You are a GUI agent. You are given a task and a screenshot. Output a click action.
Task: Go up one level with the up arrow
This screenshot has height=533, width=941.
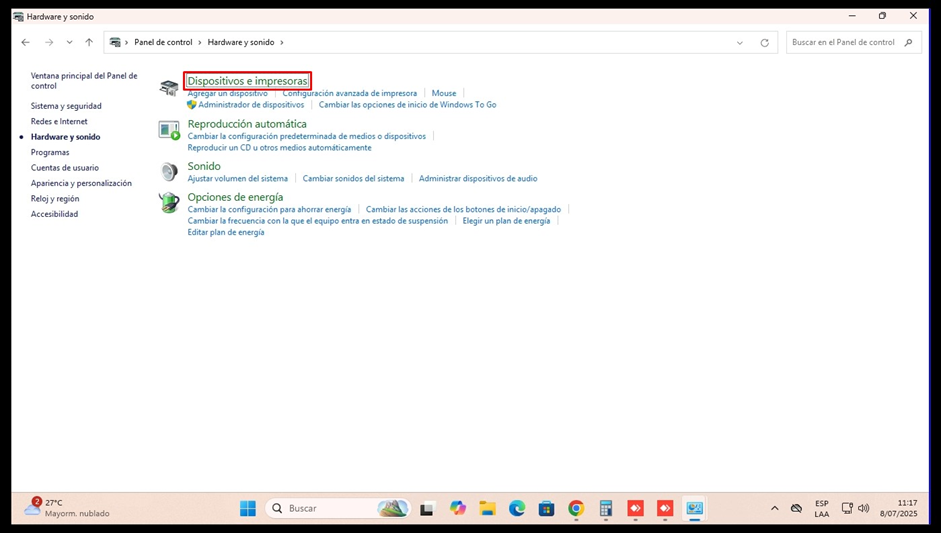point(89,43)
